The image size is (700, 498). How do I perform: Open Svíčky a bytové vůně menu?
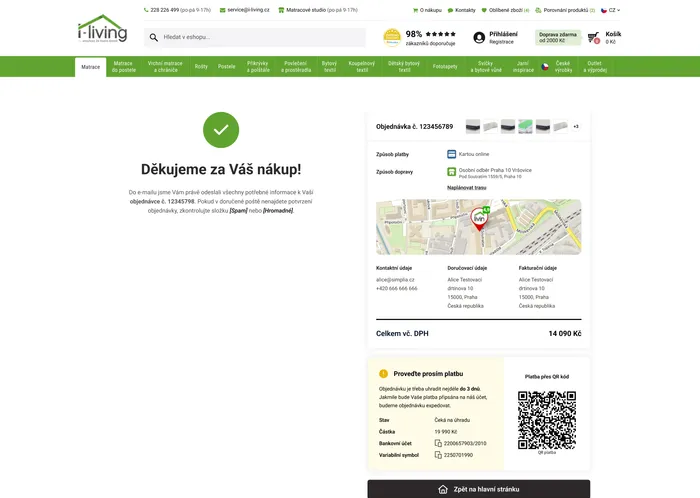[x=486, y=66]
